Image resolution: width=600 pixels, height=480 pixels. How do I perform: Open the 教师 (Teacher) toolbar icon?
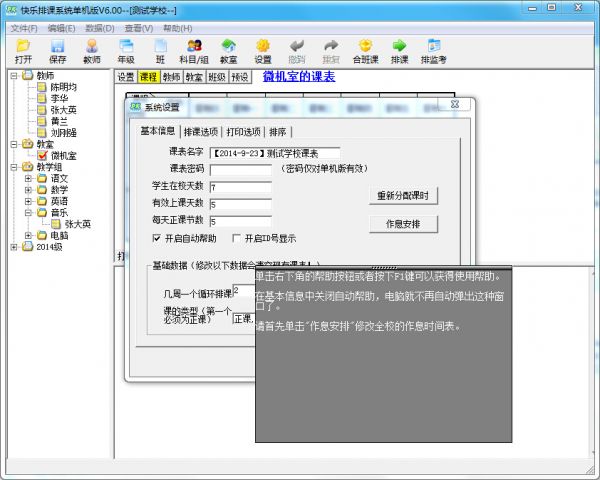(x=92, y=50)
